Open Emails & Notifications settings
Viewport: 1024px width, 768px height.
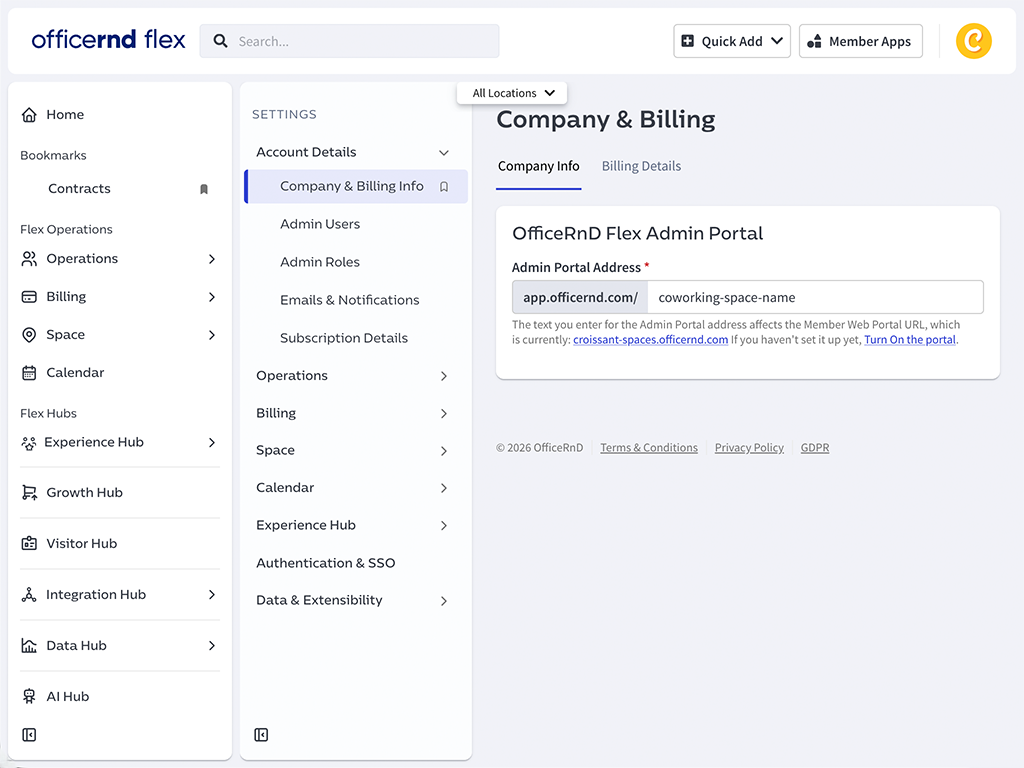coord(349,300)
